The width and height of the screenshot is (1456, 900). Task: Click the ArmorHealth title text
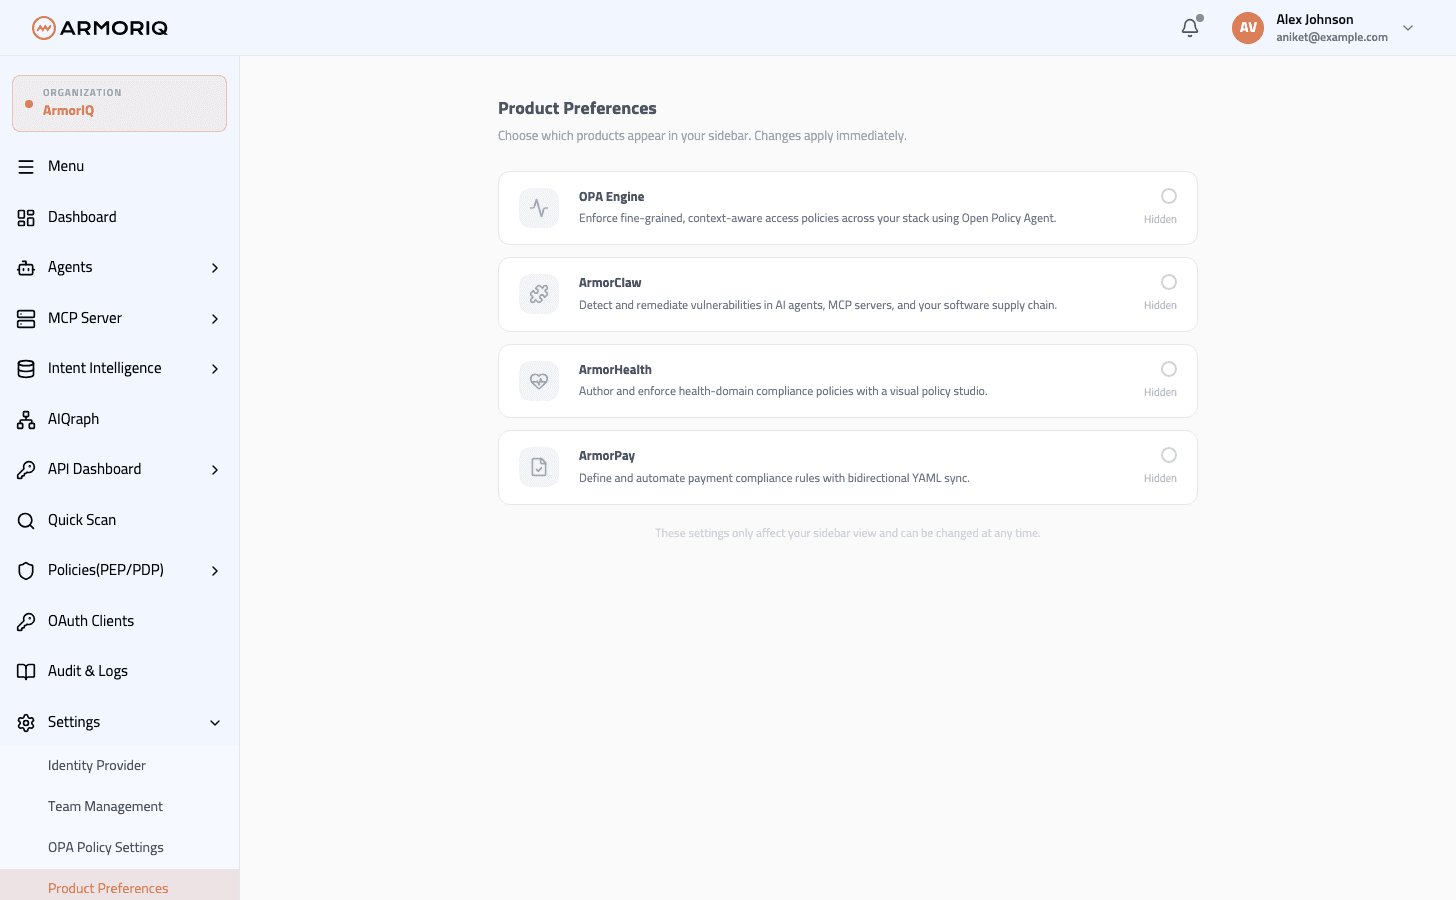pos(615,370)
